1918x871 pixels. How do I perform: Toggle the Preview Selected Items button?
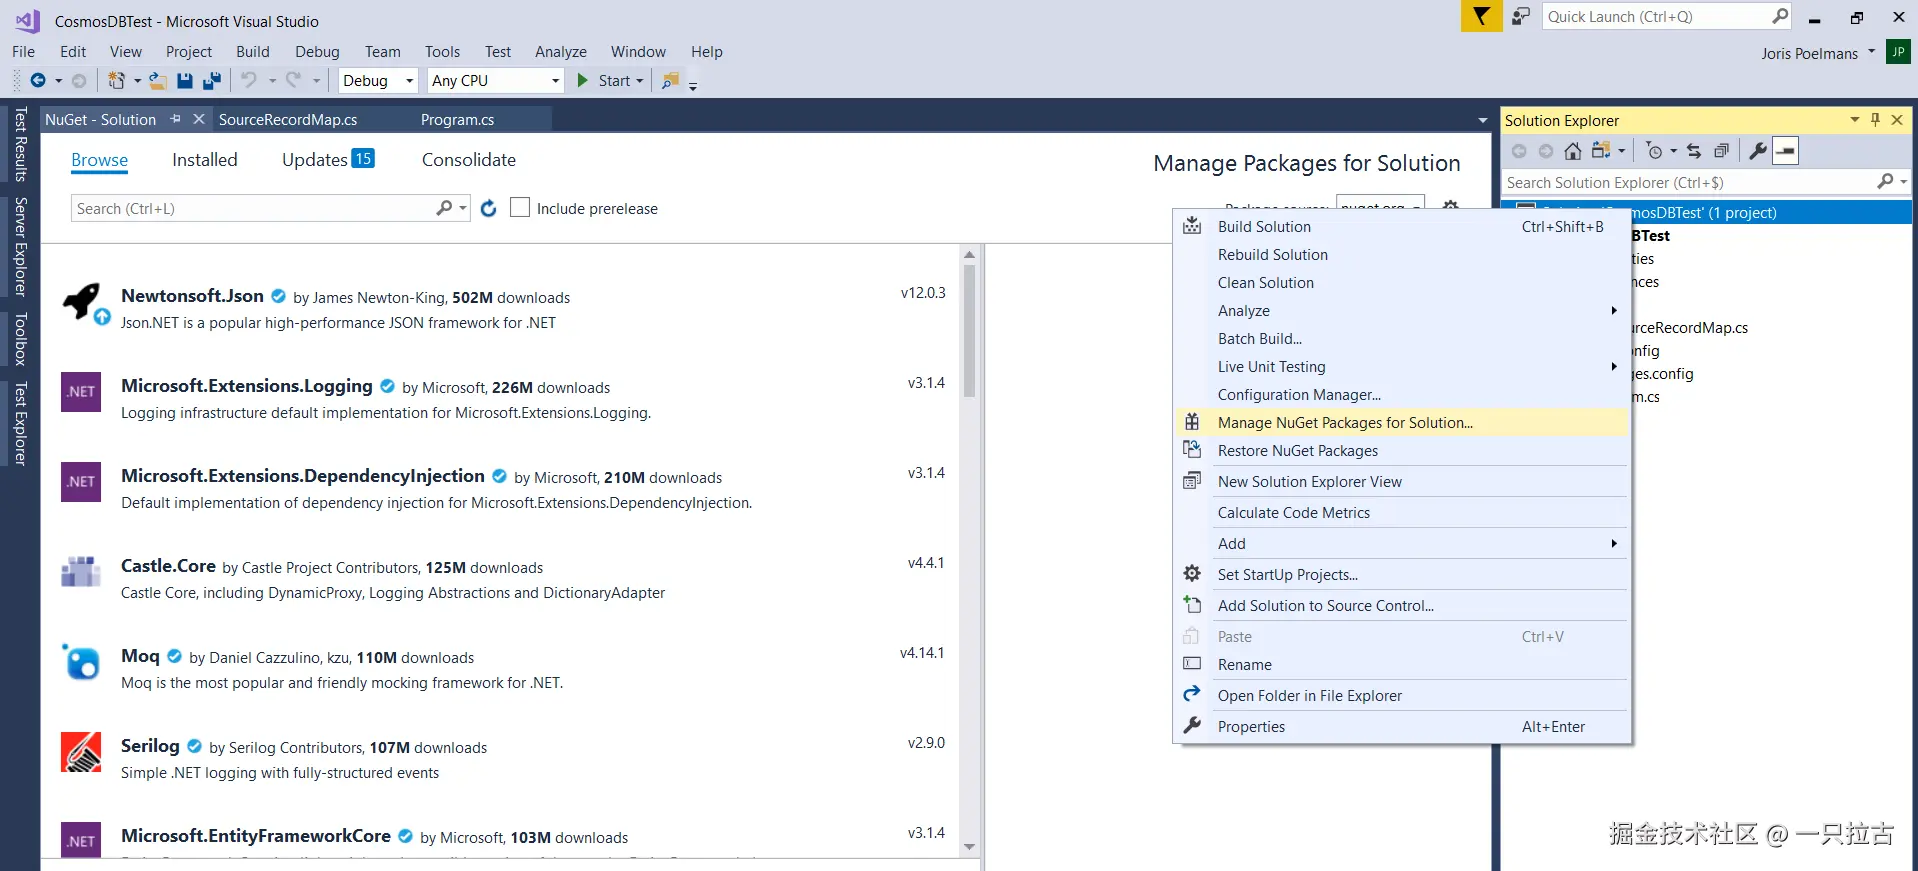(1786, 151)
